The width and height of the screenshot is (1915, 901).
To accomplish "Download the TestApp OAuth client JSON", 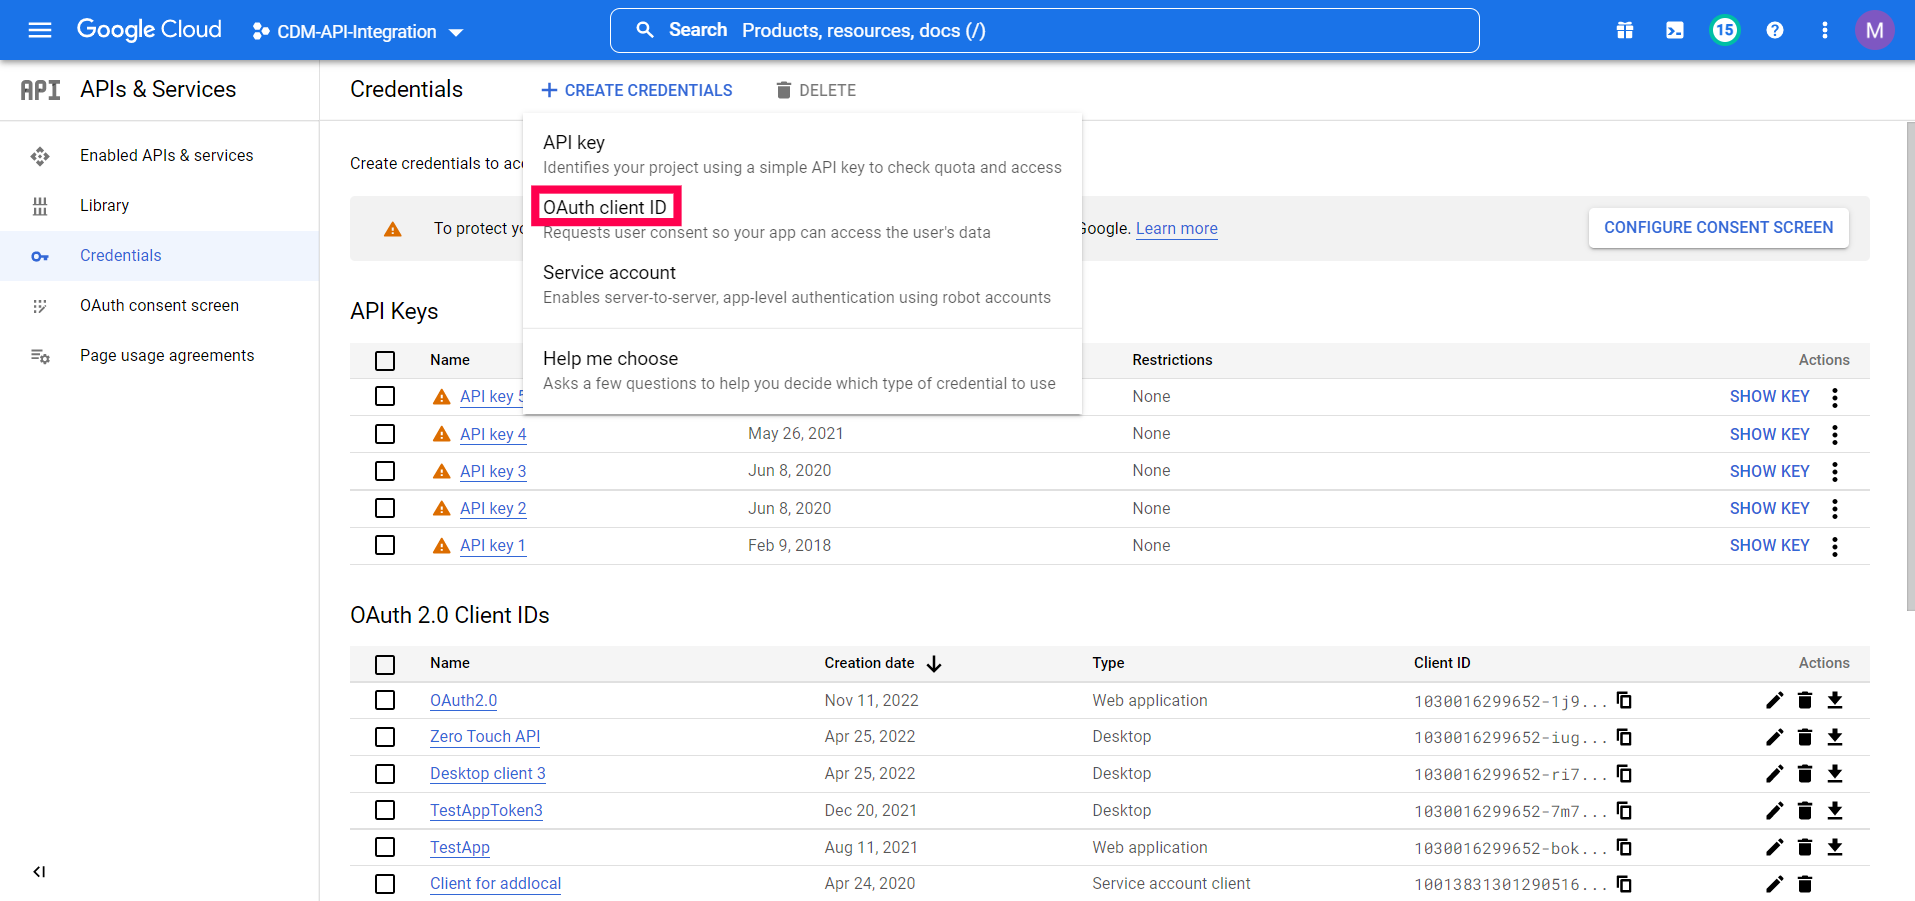I will [1835, 847].
